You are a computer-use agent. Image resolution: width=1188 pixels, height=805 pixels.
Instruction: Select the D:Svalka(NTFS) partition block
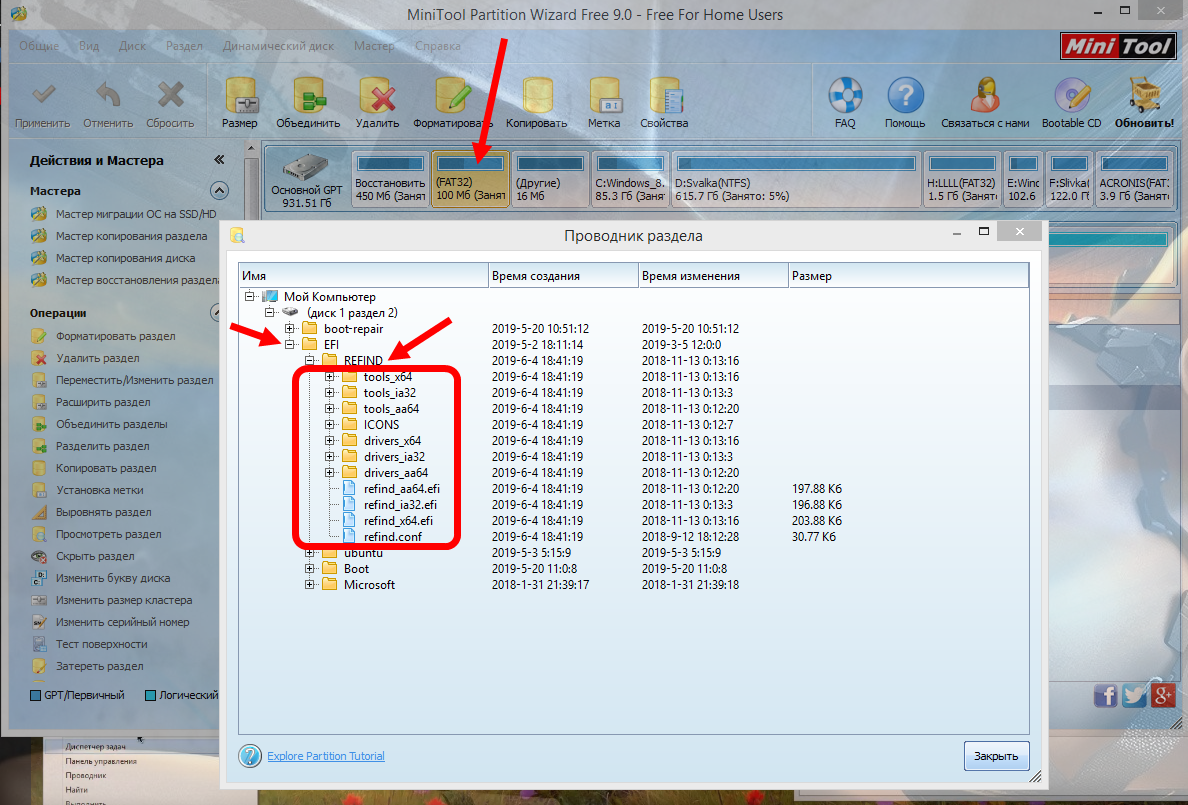click(x=796, y=179)
